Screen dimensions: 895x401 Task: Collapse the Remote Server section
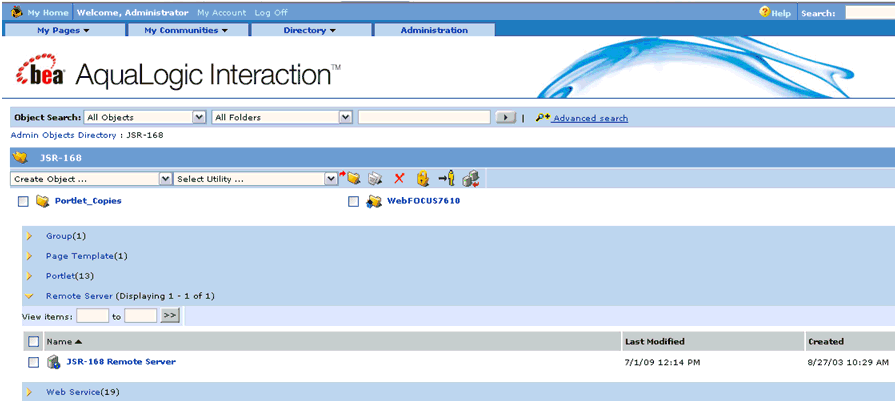(x=29, y=296)
